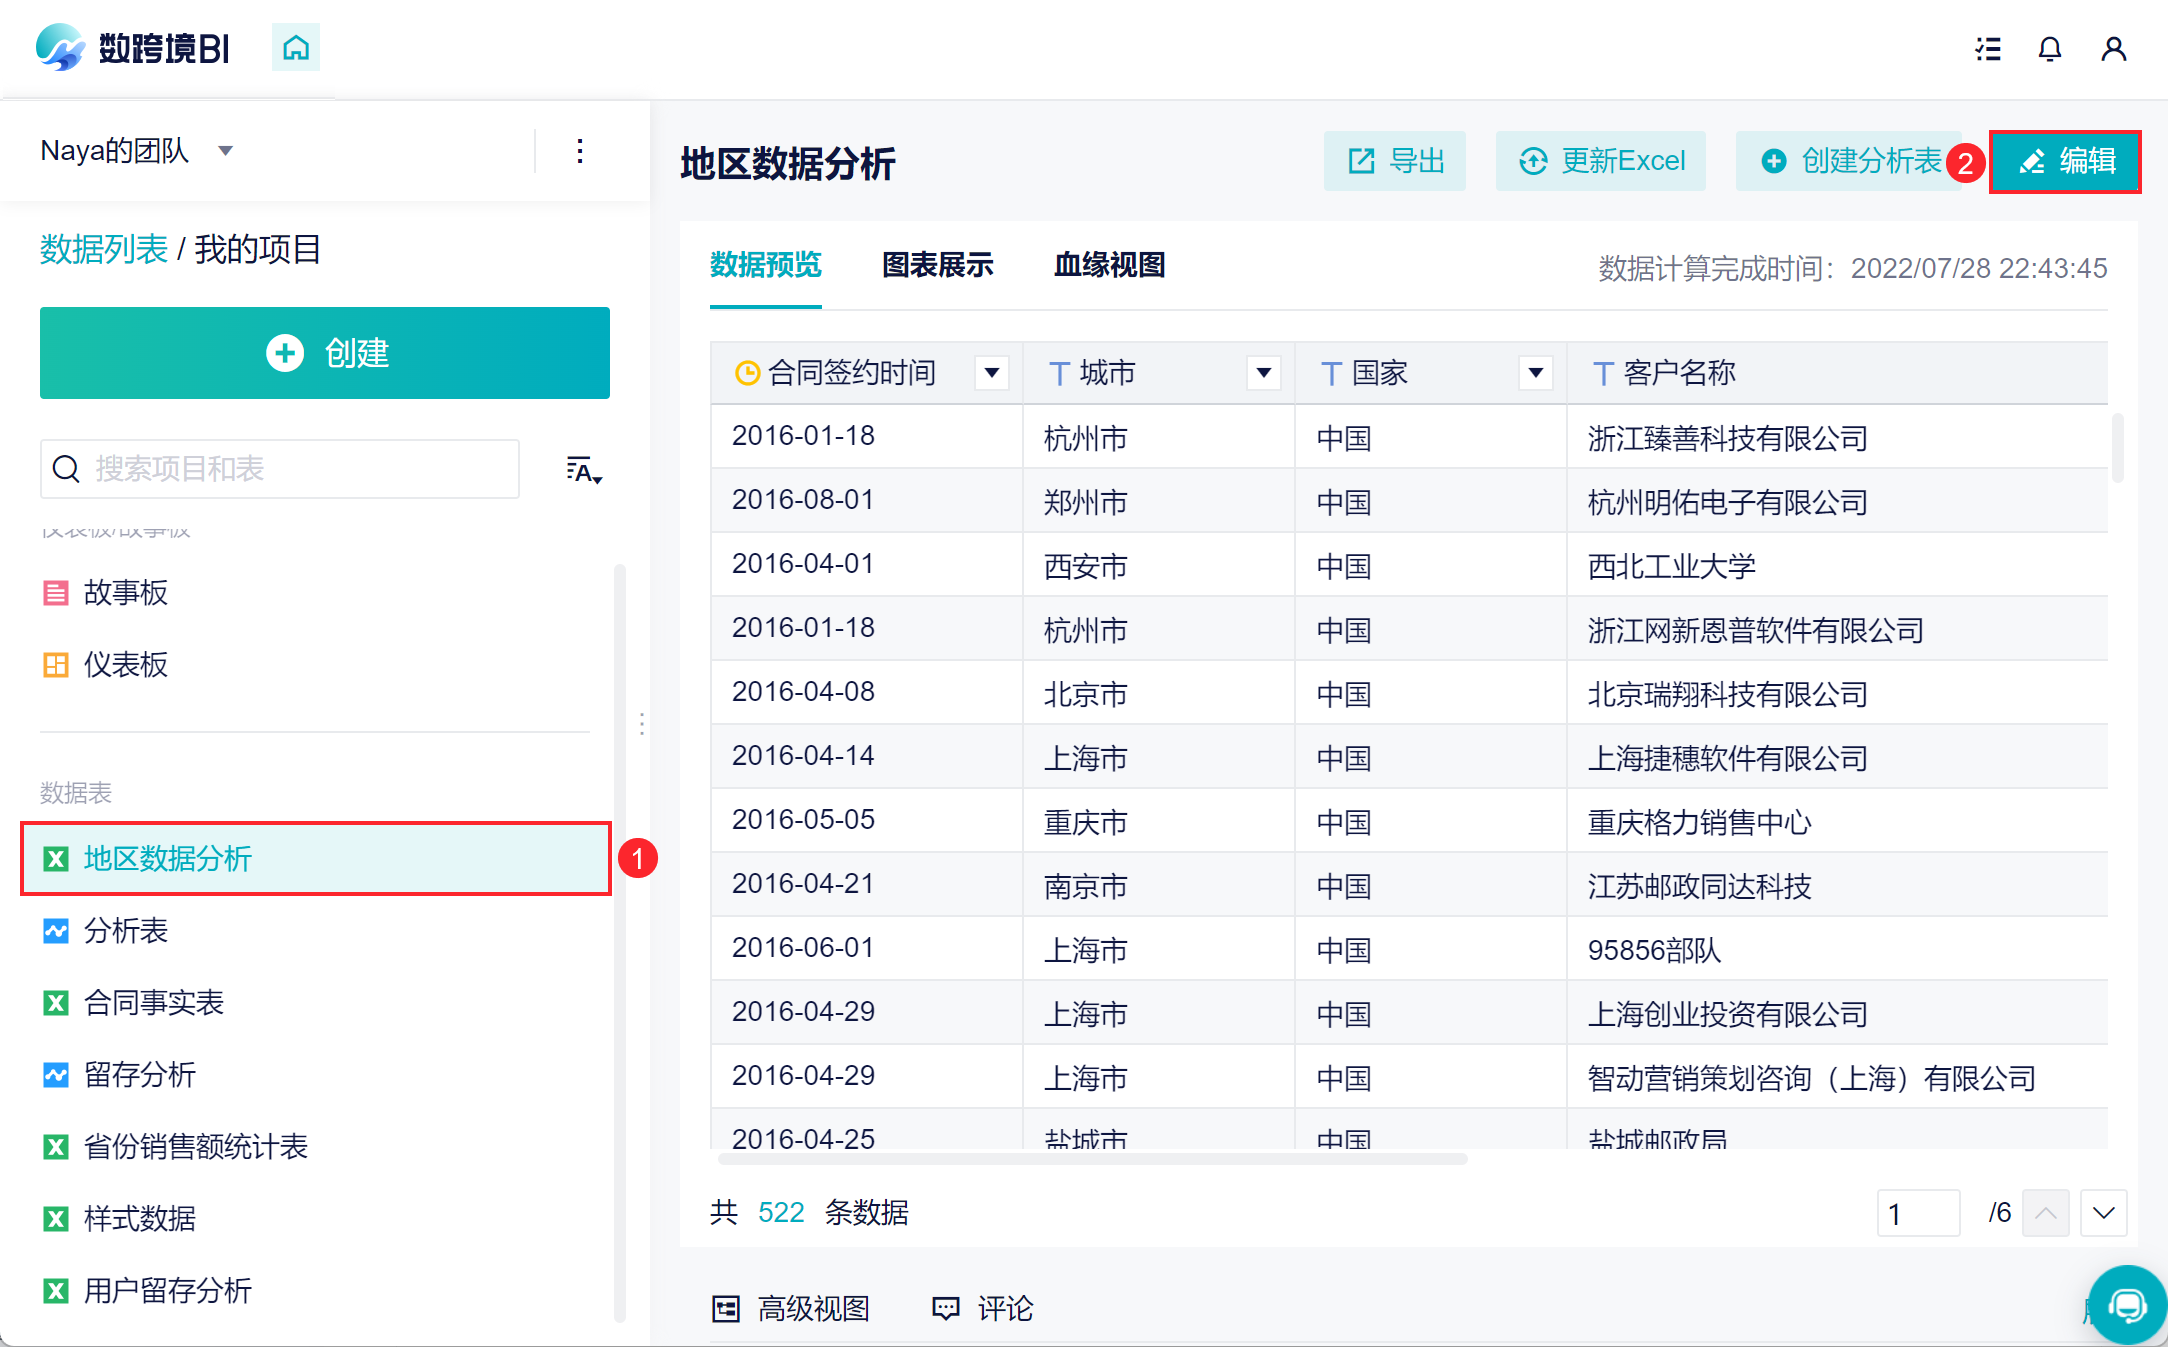The image size is (2168, 1347).
Task: Open the 城市 column filter dropdown
Action: coord(1264,373)
